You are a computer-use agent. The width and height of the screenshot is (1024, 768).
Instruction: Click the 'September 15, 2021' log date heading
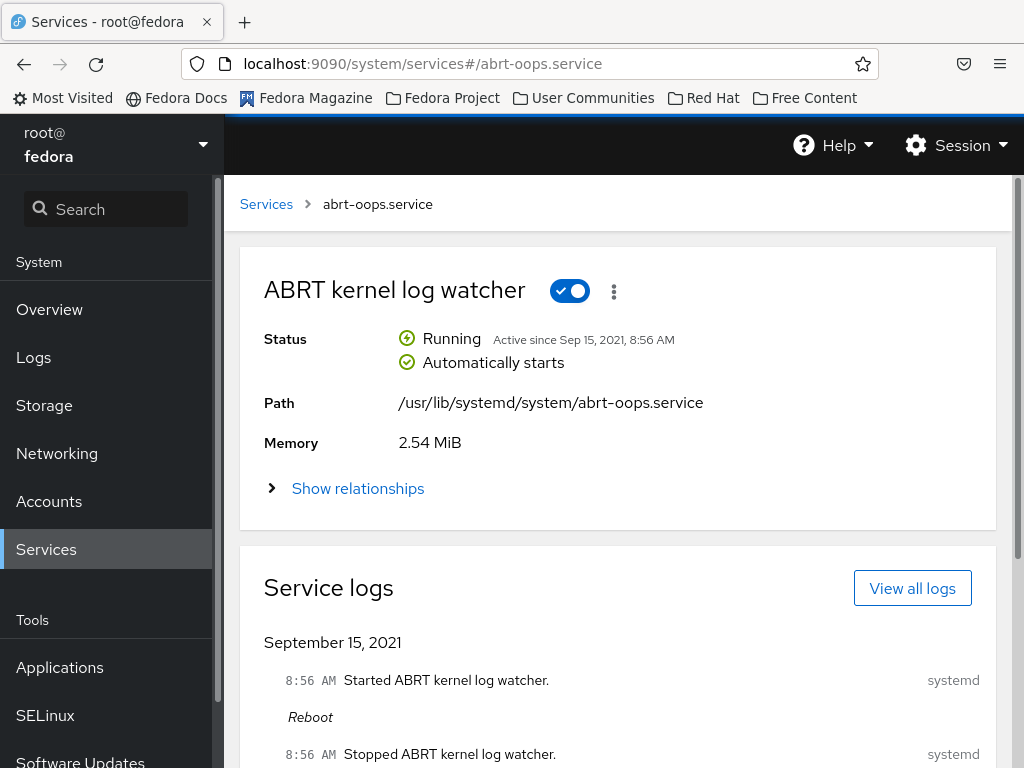(x=332, y=643)
